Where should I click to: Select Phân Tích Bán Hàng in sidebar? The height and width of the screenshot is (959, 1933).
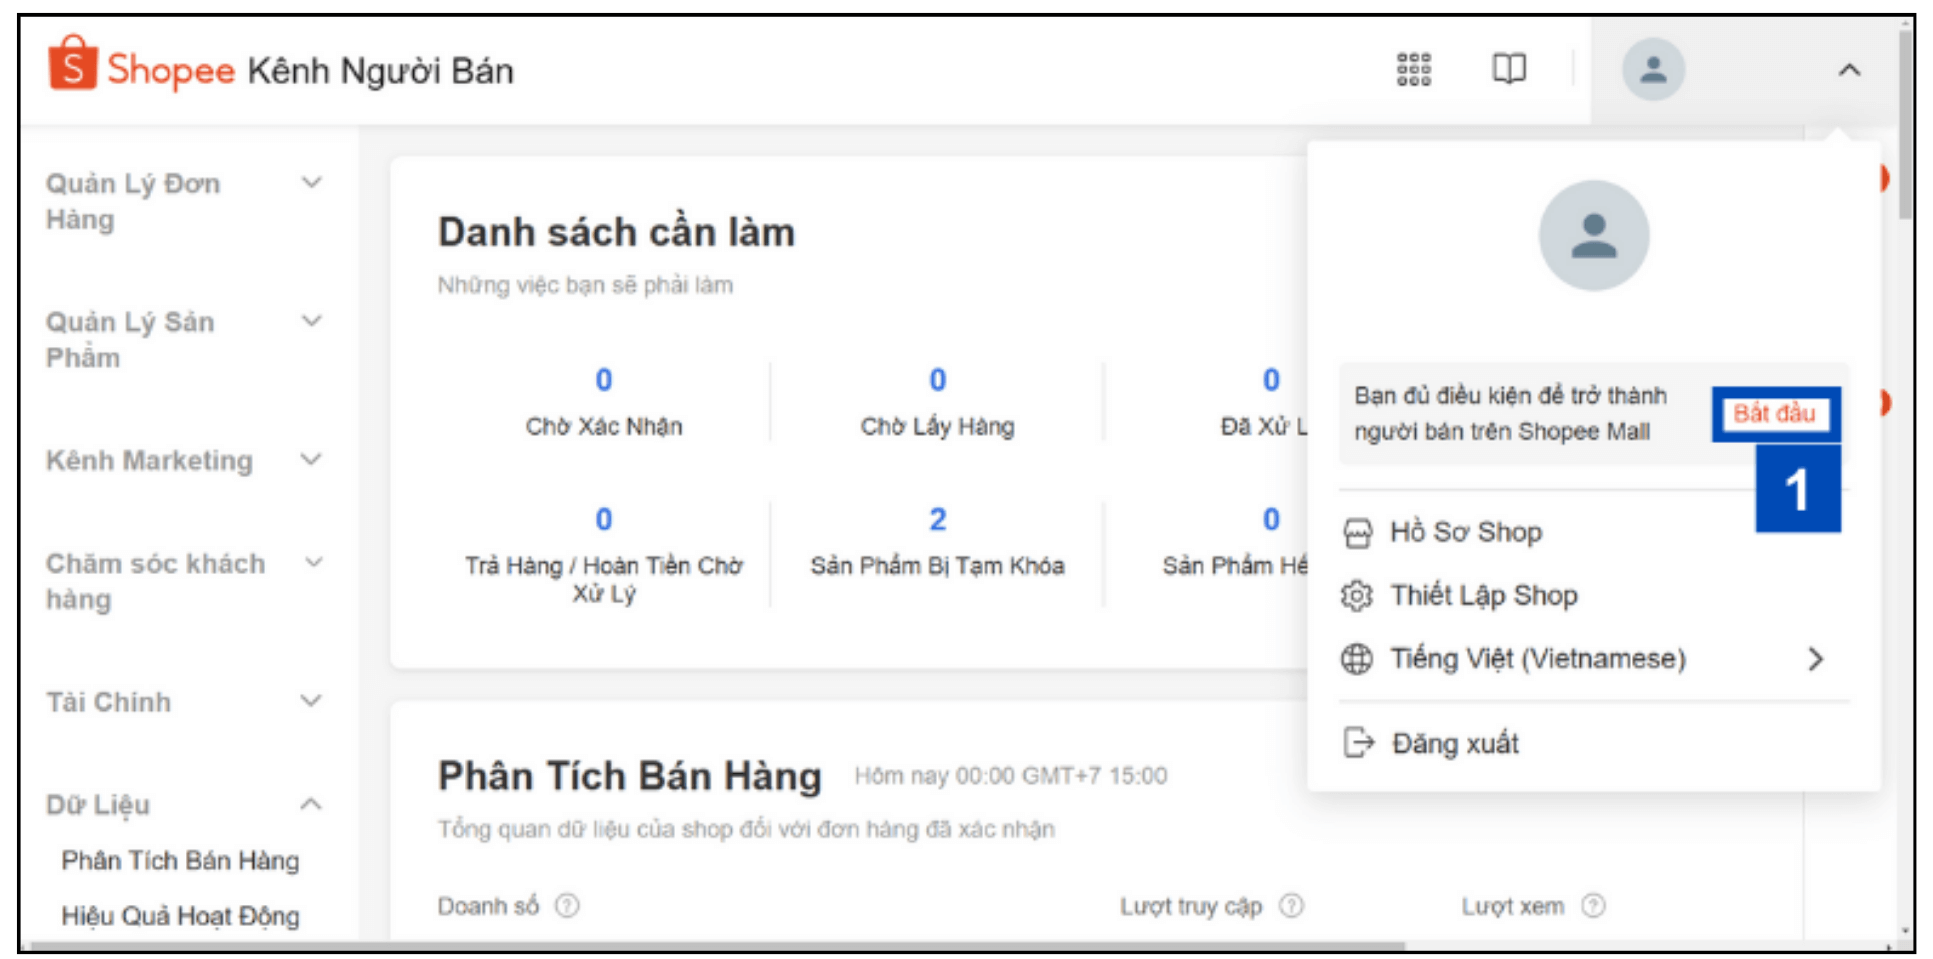click(x=180, y=861)
